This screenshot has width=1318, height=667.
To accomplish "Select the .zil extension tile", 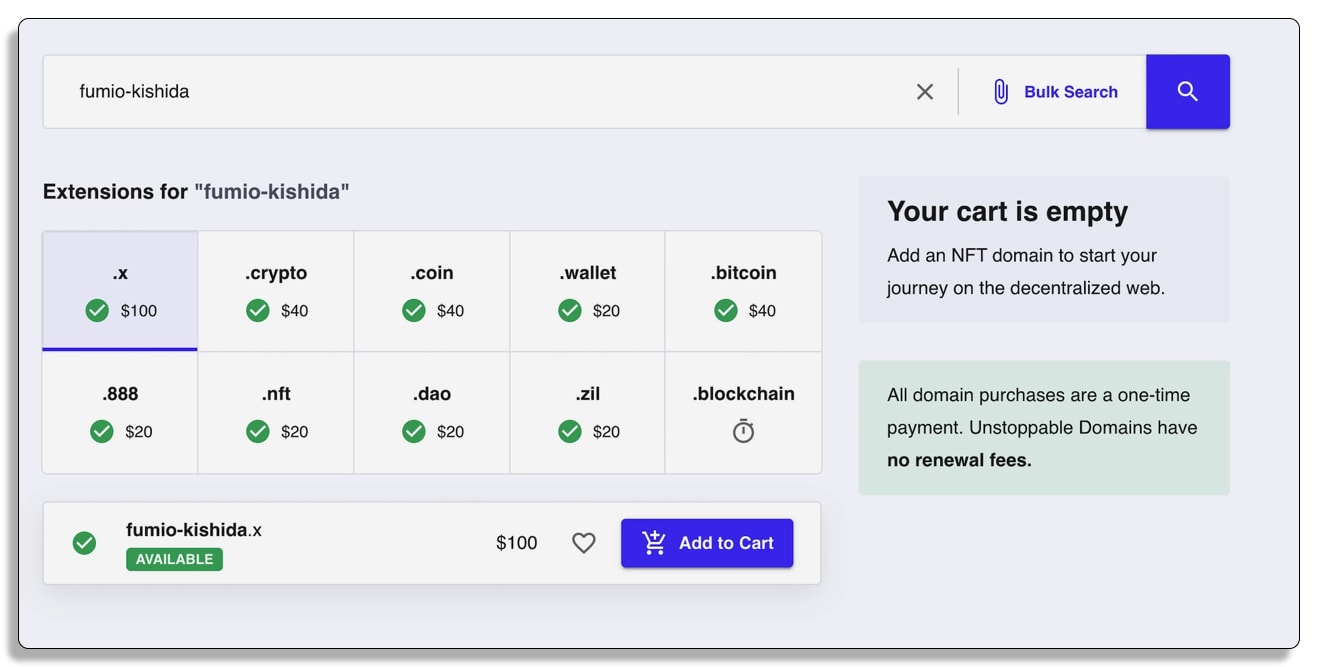I will [x=588, y=412].
